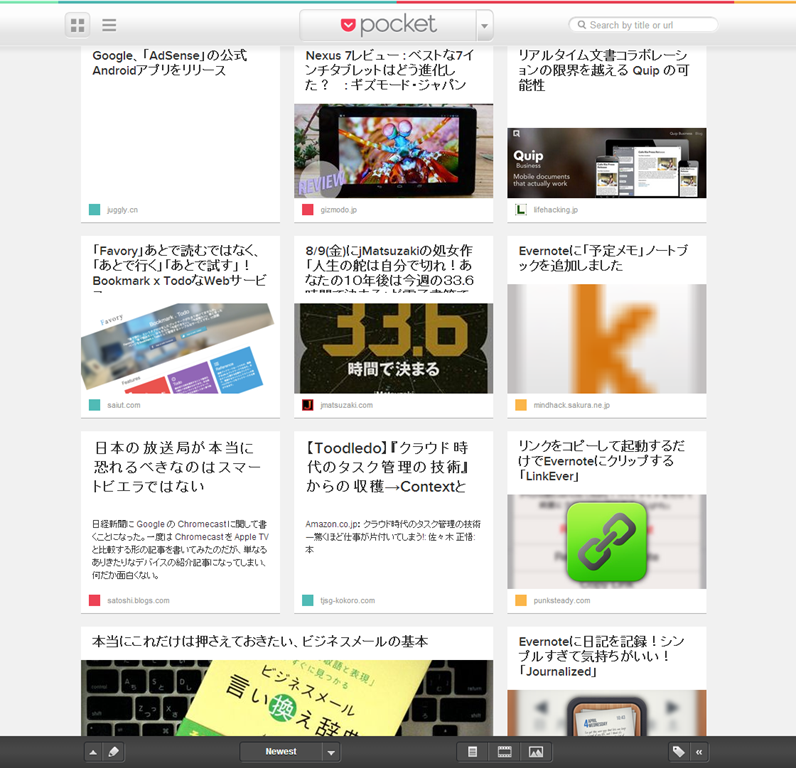Image resolution: width=796 pixels, height=768 pixels.
Task: Click the Favory screenshot thumbnail
Action: 180,348
